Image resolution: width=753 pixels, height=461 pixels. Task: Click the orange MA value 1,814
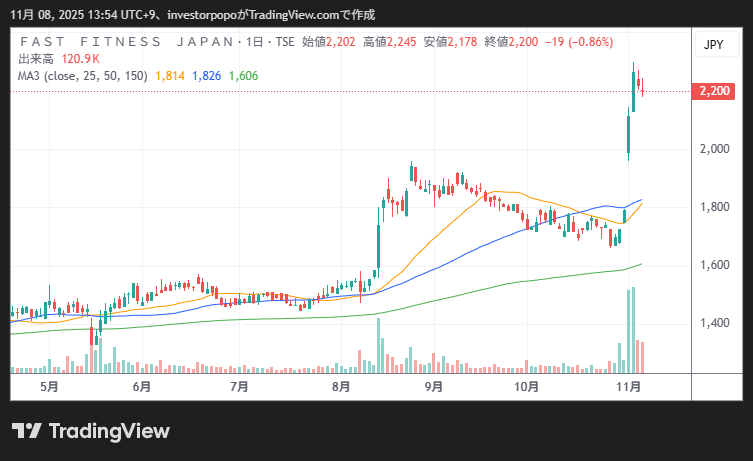[170, 75]
